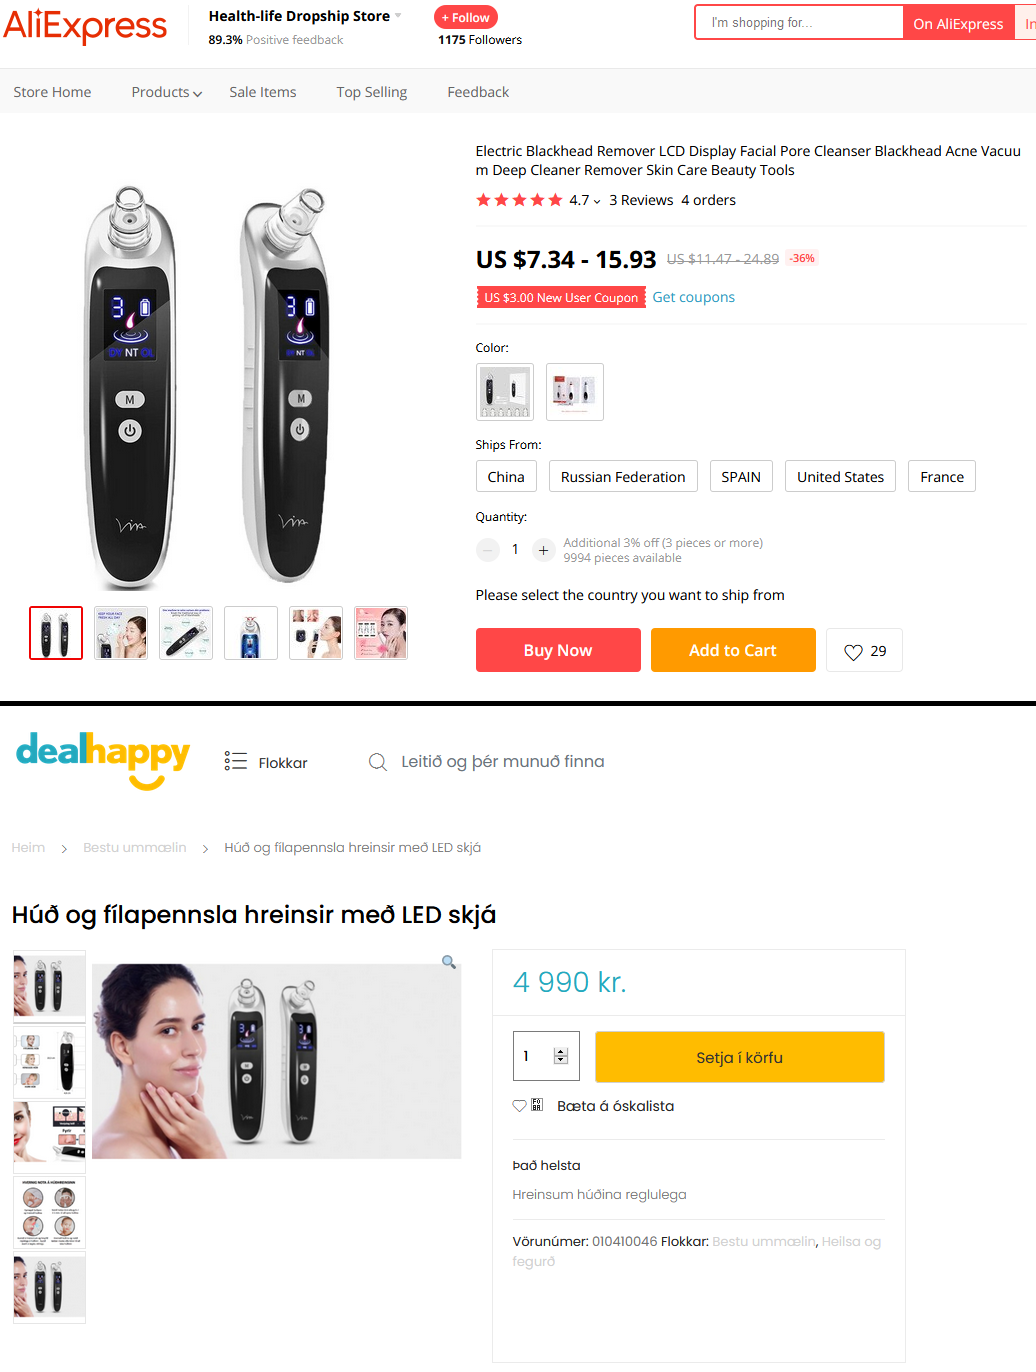
Task: Click the AliExpress logo
Action: point(85,25)
